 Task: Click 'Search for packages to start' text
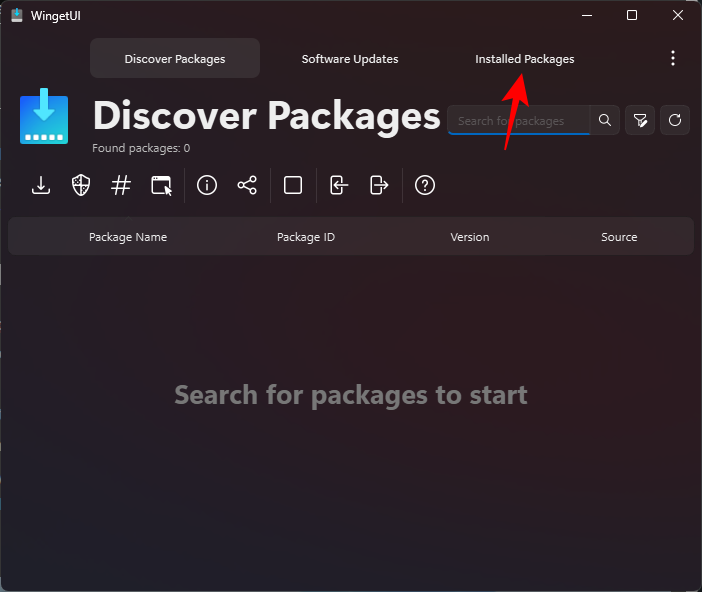tap(351, 395)
